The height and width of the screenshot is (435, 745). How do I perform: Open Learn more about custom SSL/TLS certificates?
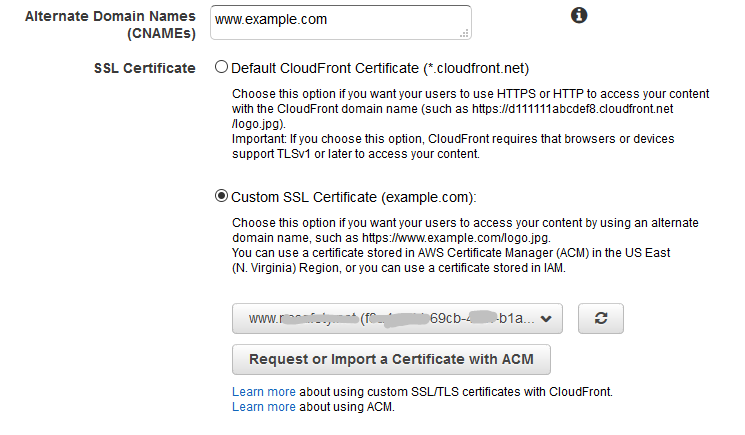coord(264,392)
